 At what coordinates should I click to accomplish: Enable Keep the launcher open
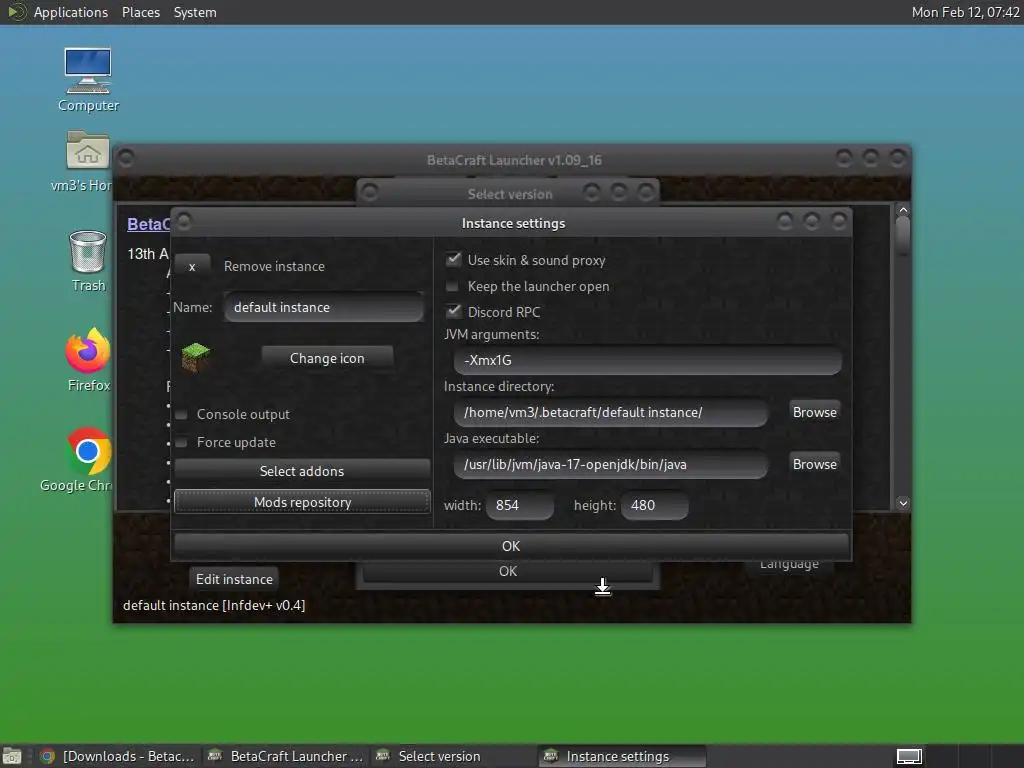[x=452, y=286]
